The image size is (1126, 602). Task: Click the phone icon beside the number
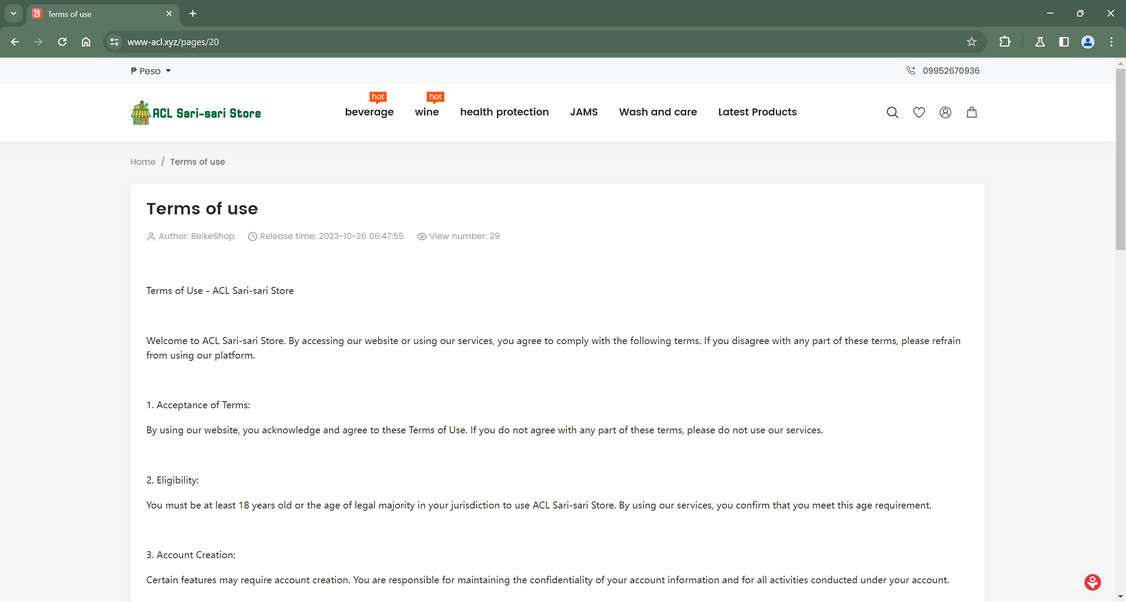pyautogui.click(x=910, y=70)
